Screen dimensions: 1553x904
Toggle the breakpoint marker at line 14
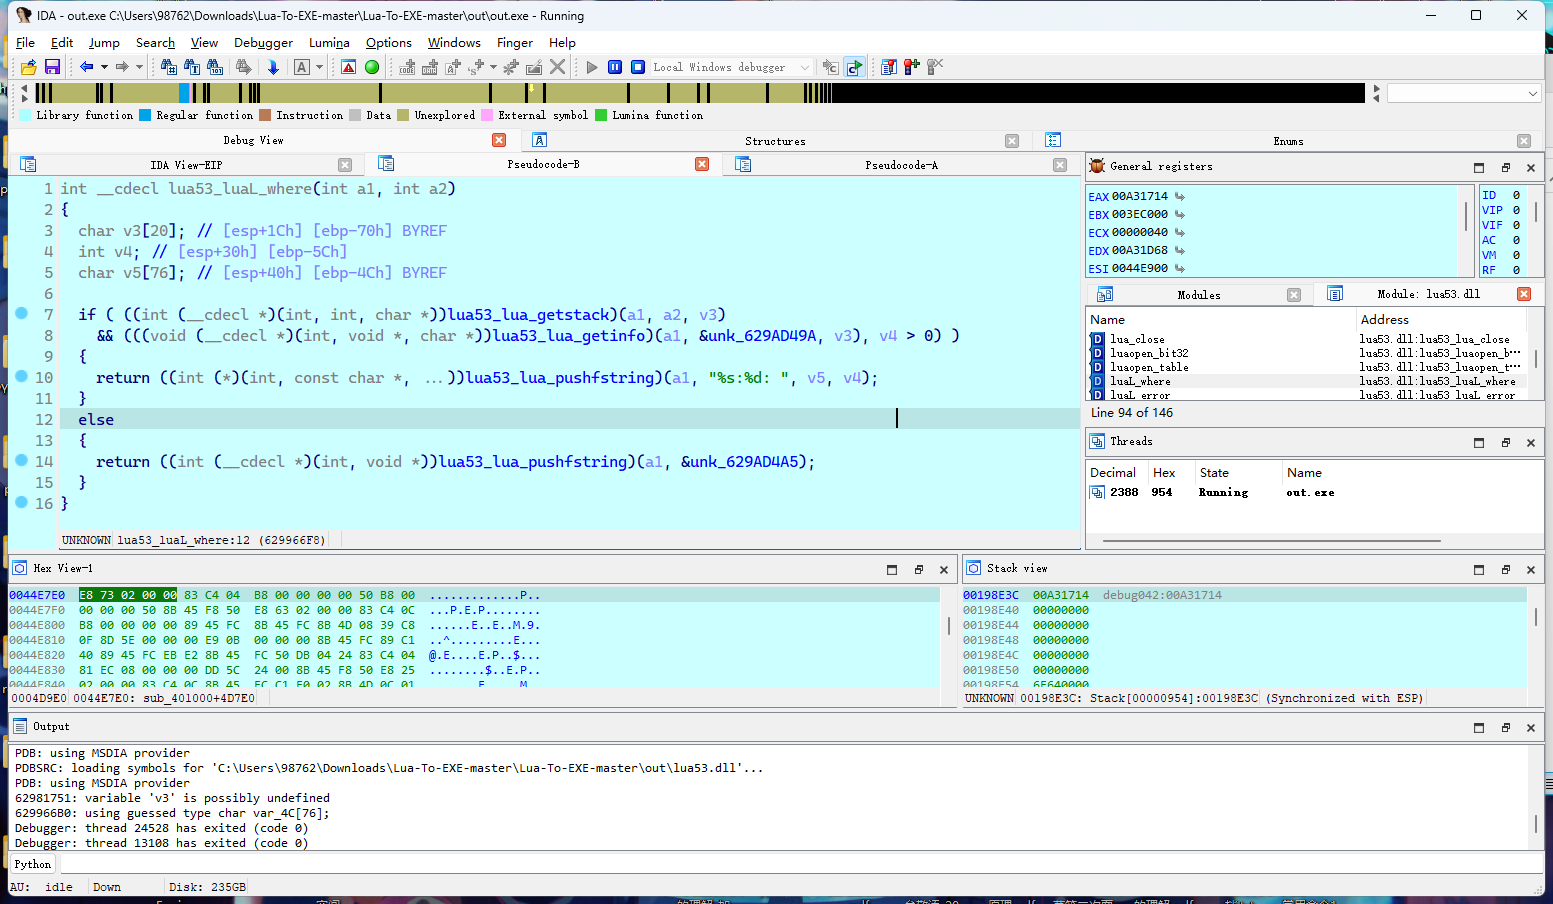tap(21, 461)
